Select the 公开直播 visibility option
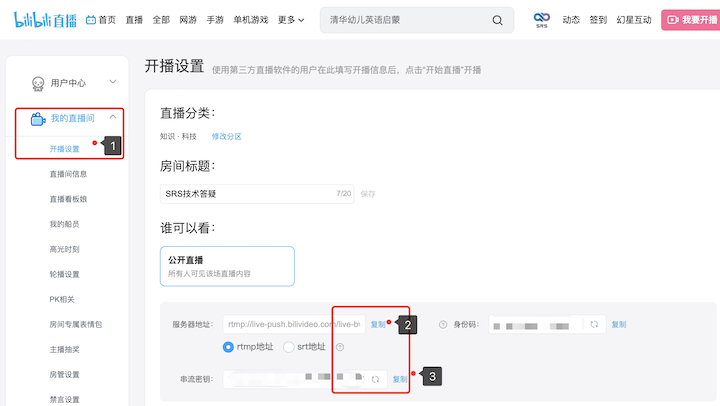The width and height of the screenshot is (720, 406). (x=228, y=266)
